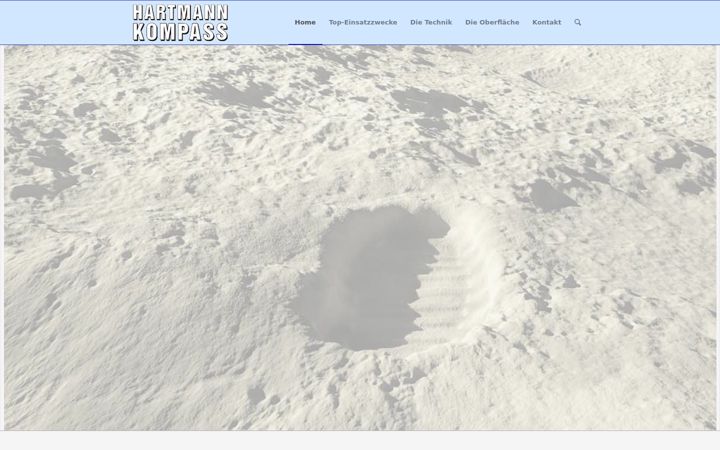Navigate to the Kontakt page
This screenshot has width=720, height=450.
coord(546,22)
